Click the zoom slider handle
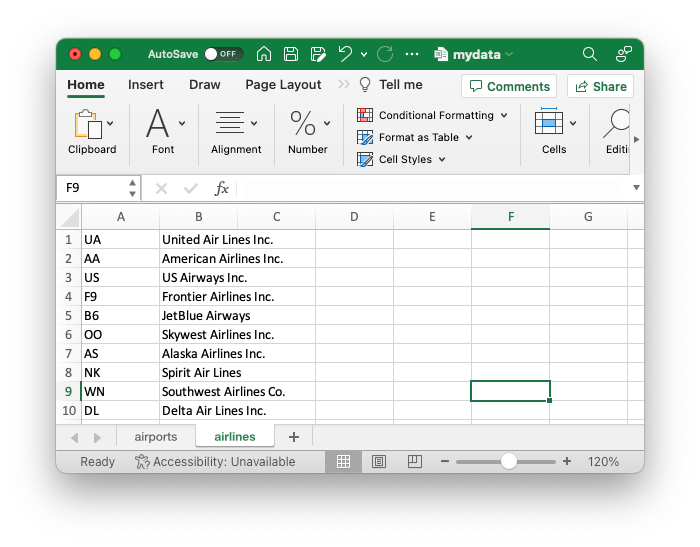The height and width of the screenshot is (547, 700). (x=508, y=461)
